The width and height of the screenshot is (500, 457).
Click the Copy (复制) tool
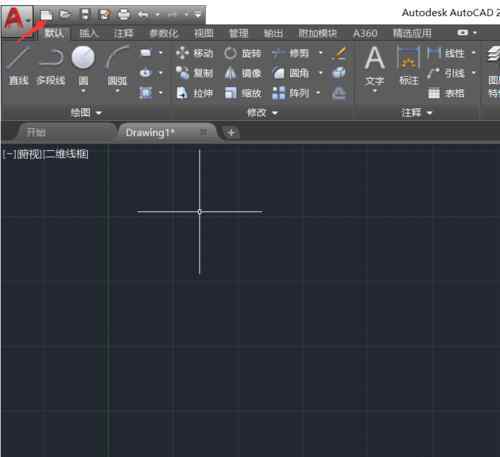click(195, 73)
